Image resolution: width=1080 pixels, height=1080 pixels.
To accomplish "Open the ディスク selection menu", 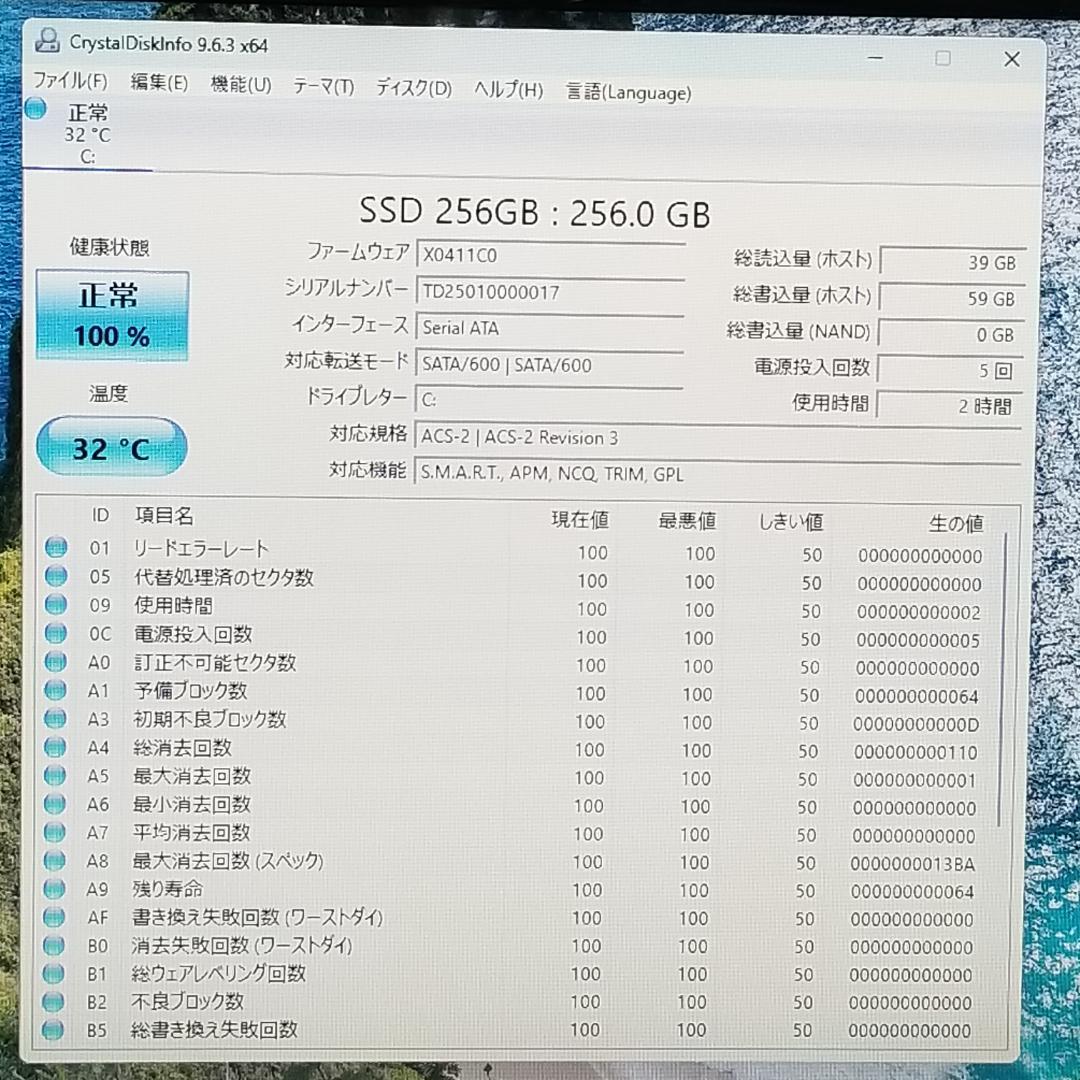I will [413, 88].
